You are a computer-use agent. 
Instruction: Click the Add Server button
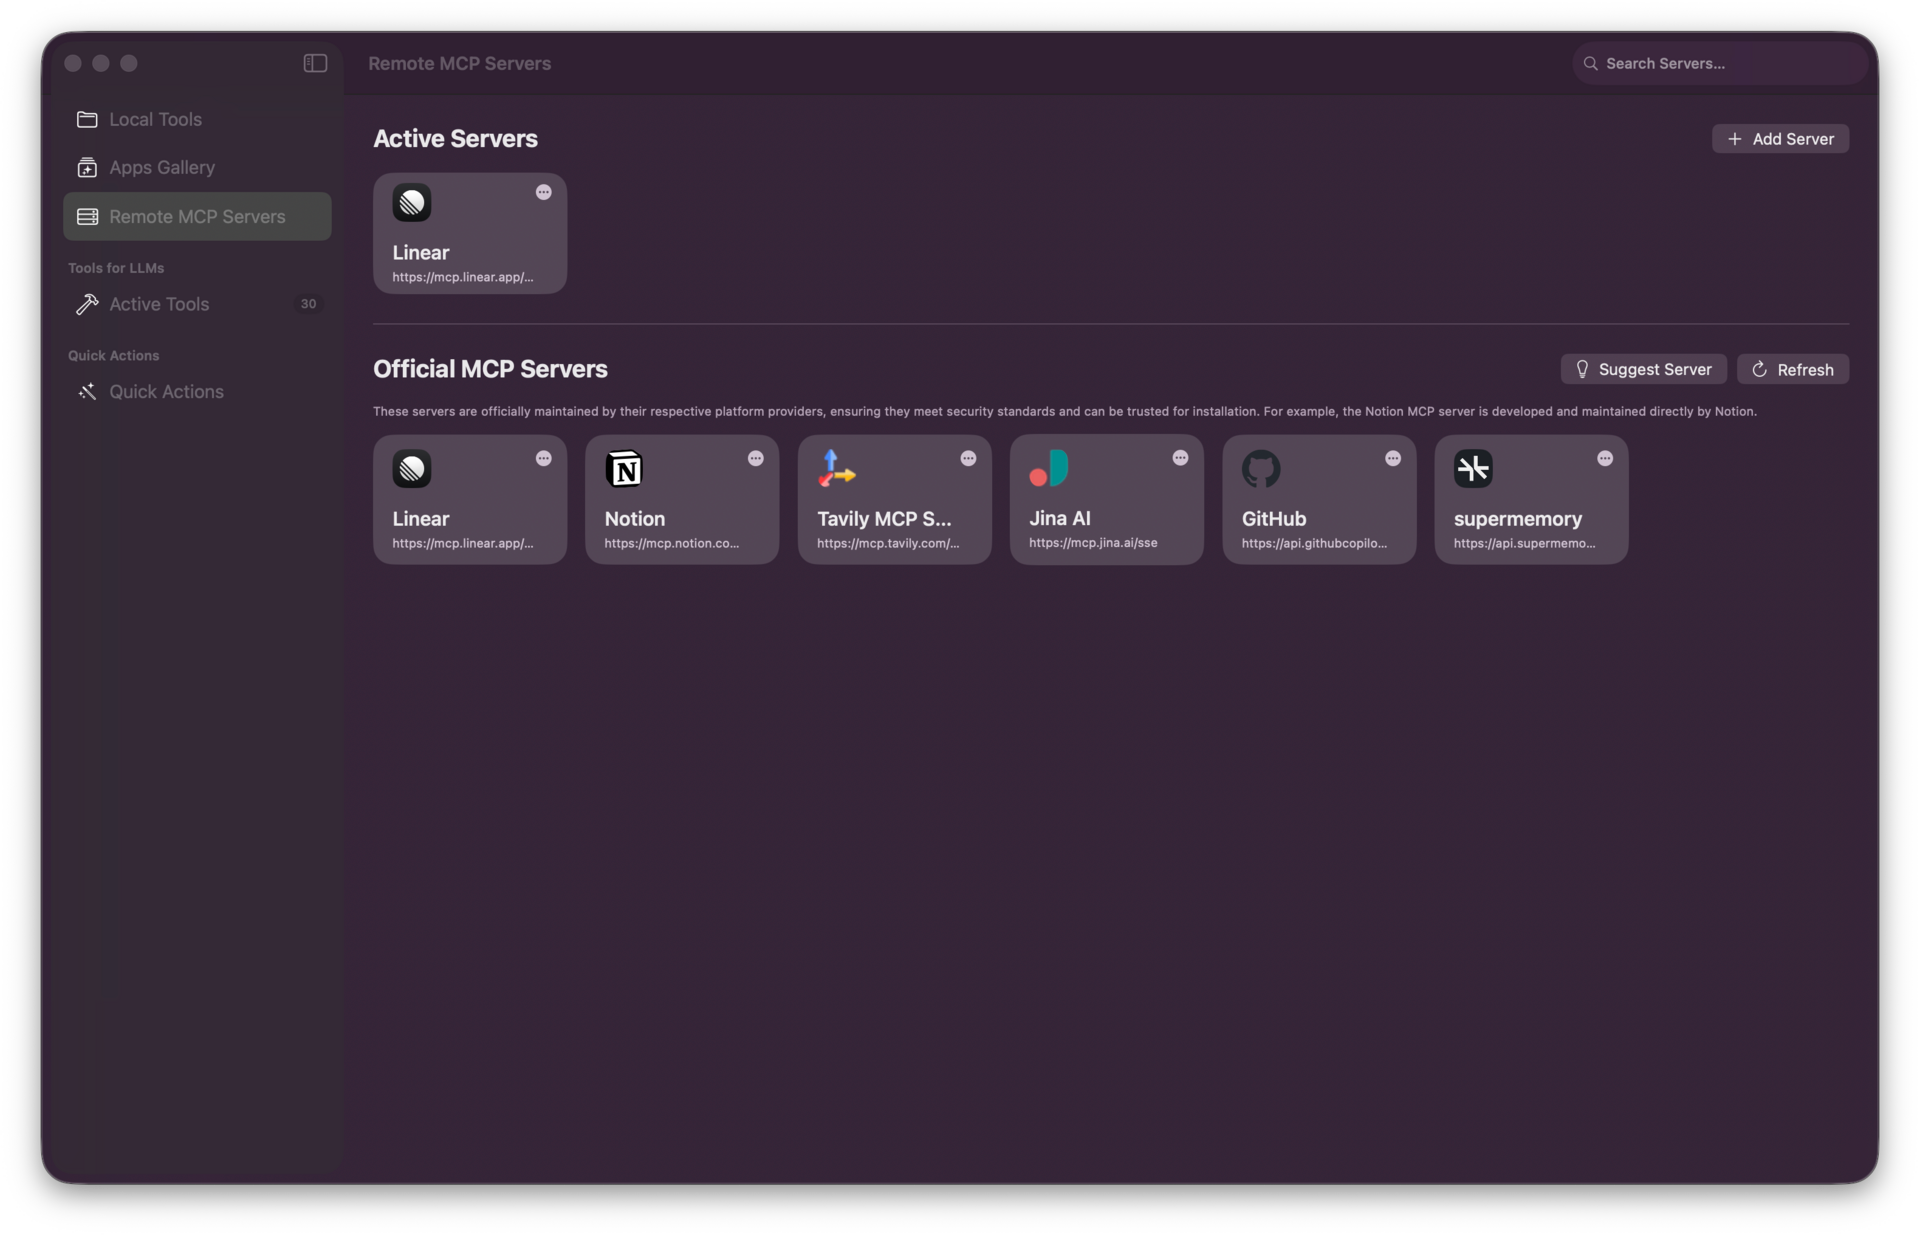tap(1780, 139)
